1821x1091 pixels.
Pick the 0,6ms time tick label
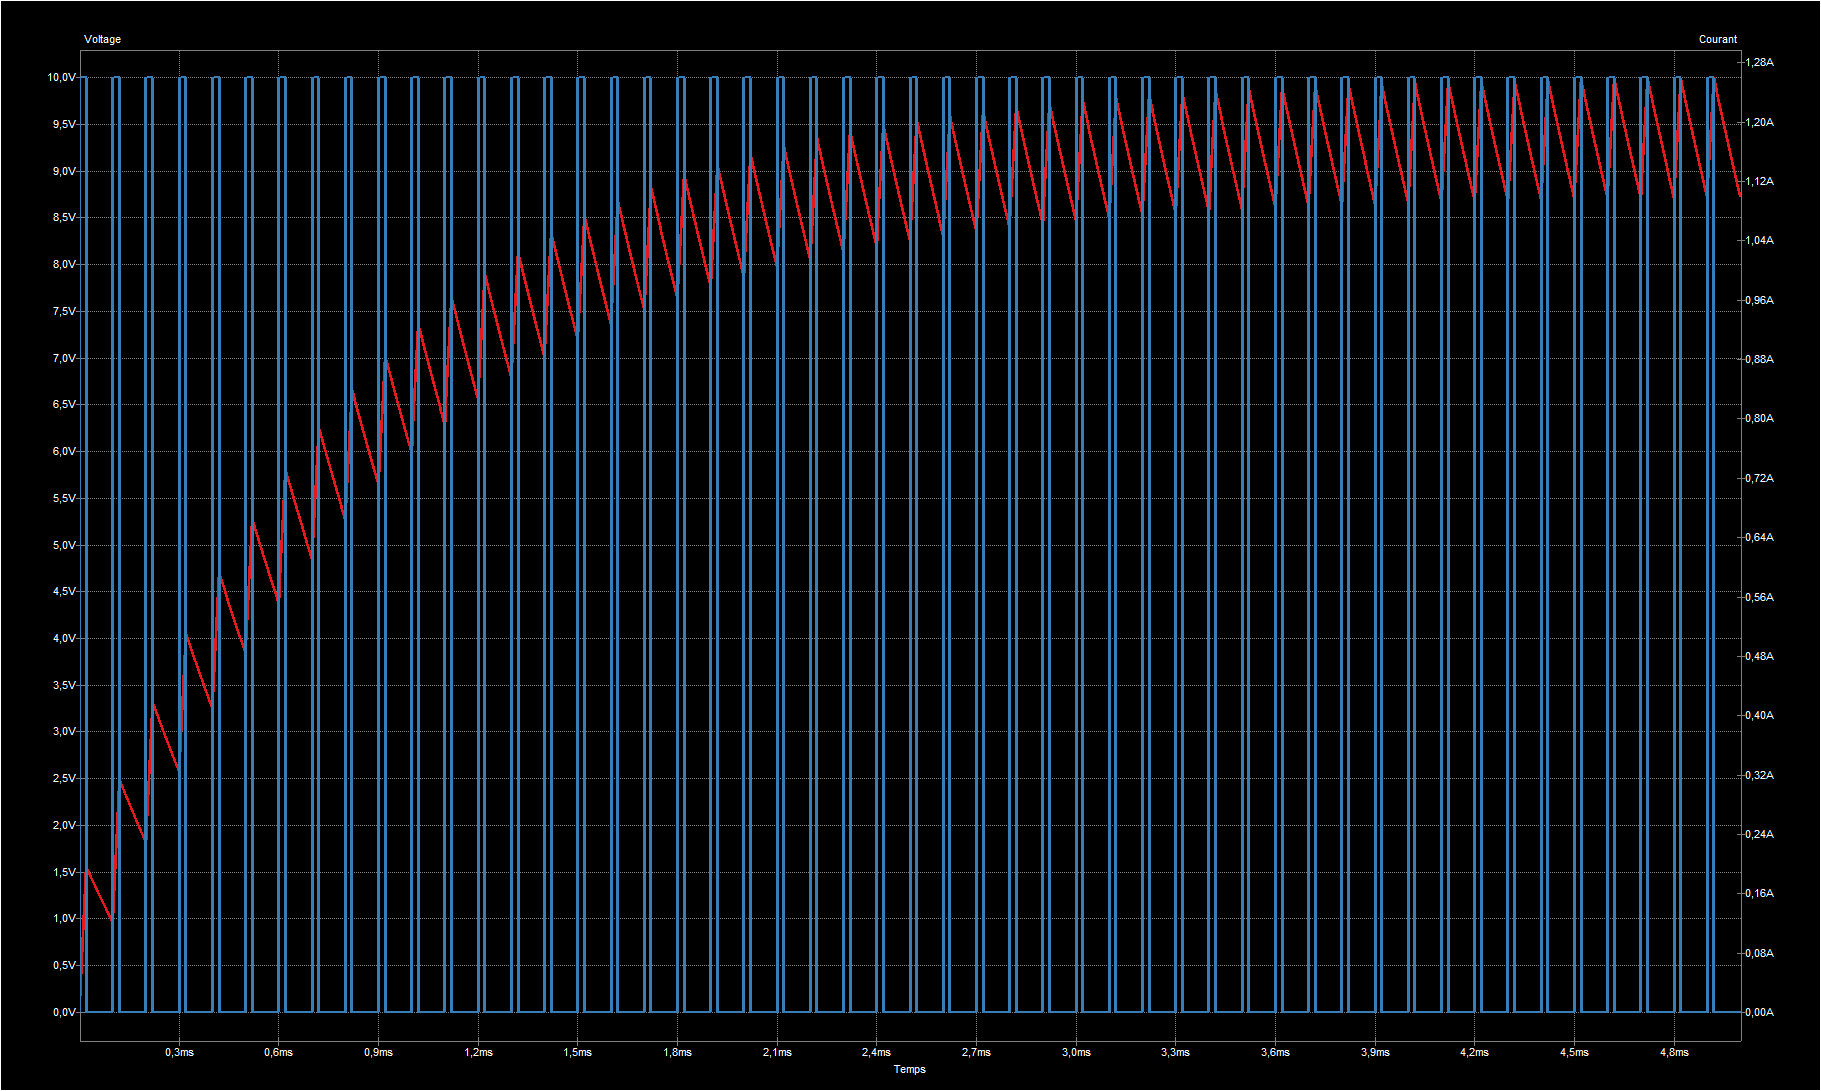click(x=279, y=1052)
